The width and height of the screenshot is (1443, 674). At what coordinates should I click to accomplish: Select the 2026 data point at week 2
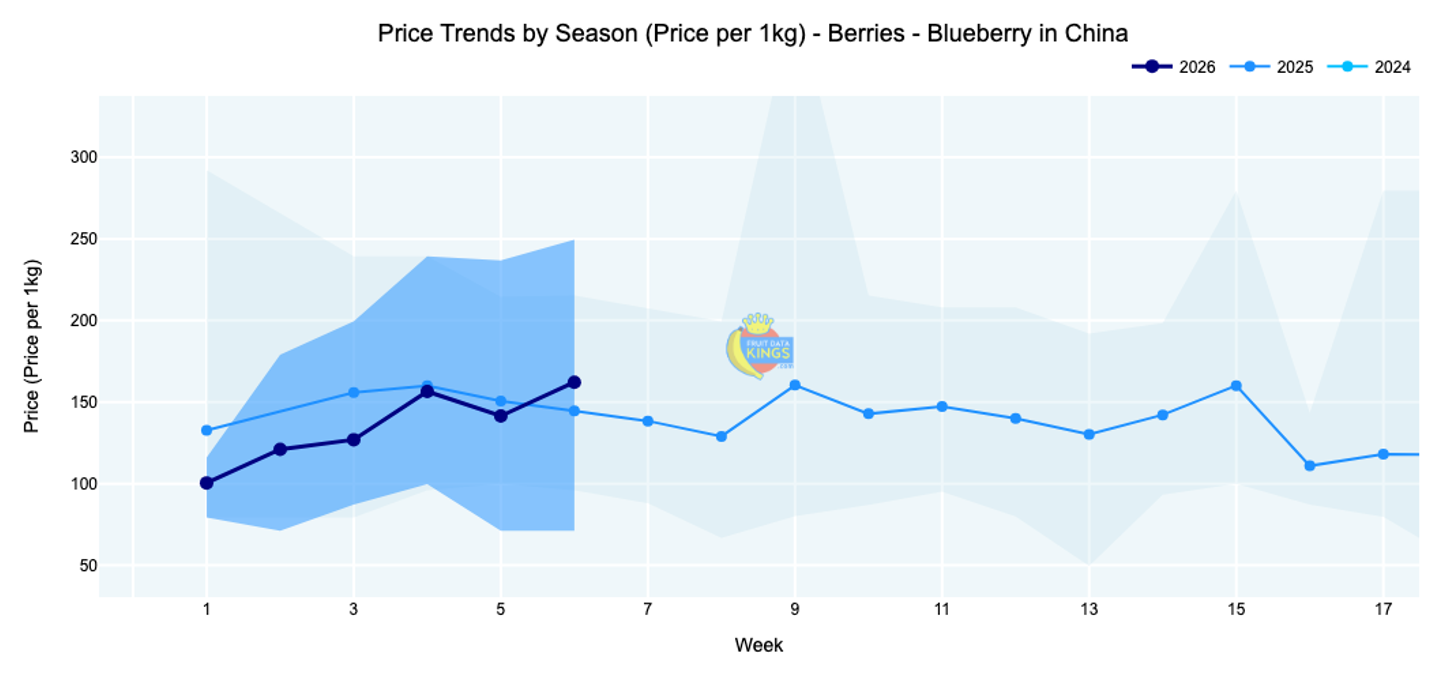click(x=280, y=449)
